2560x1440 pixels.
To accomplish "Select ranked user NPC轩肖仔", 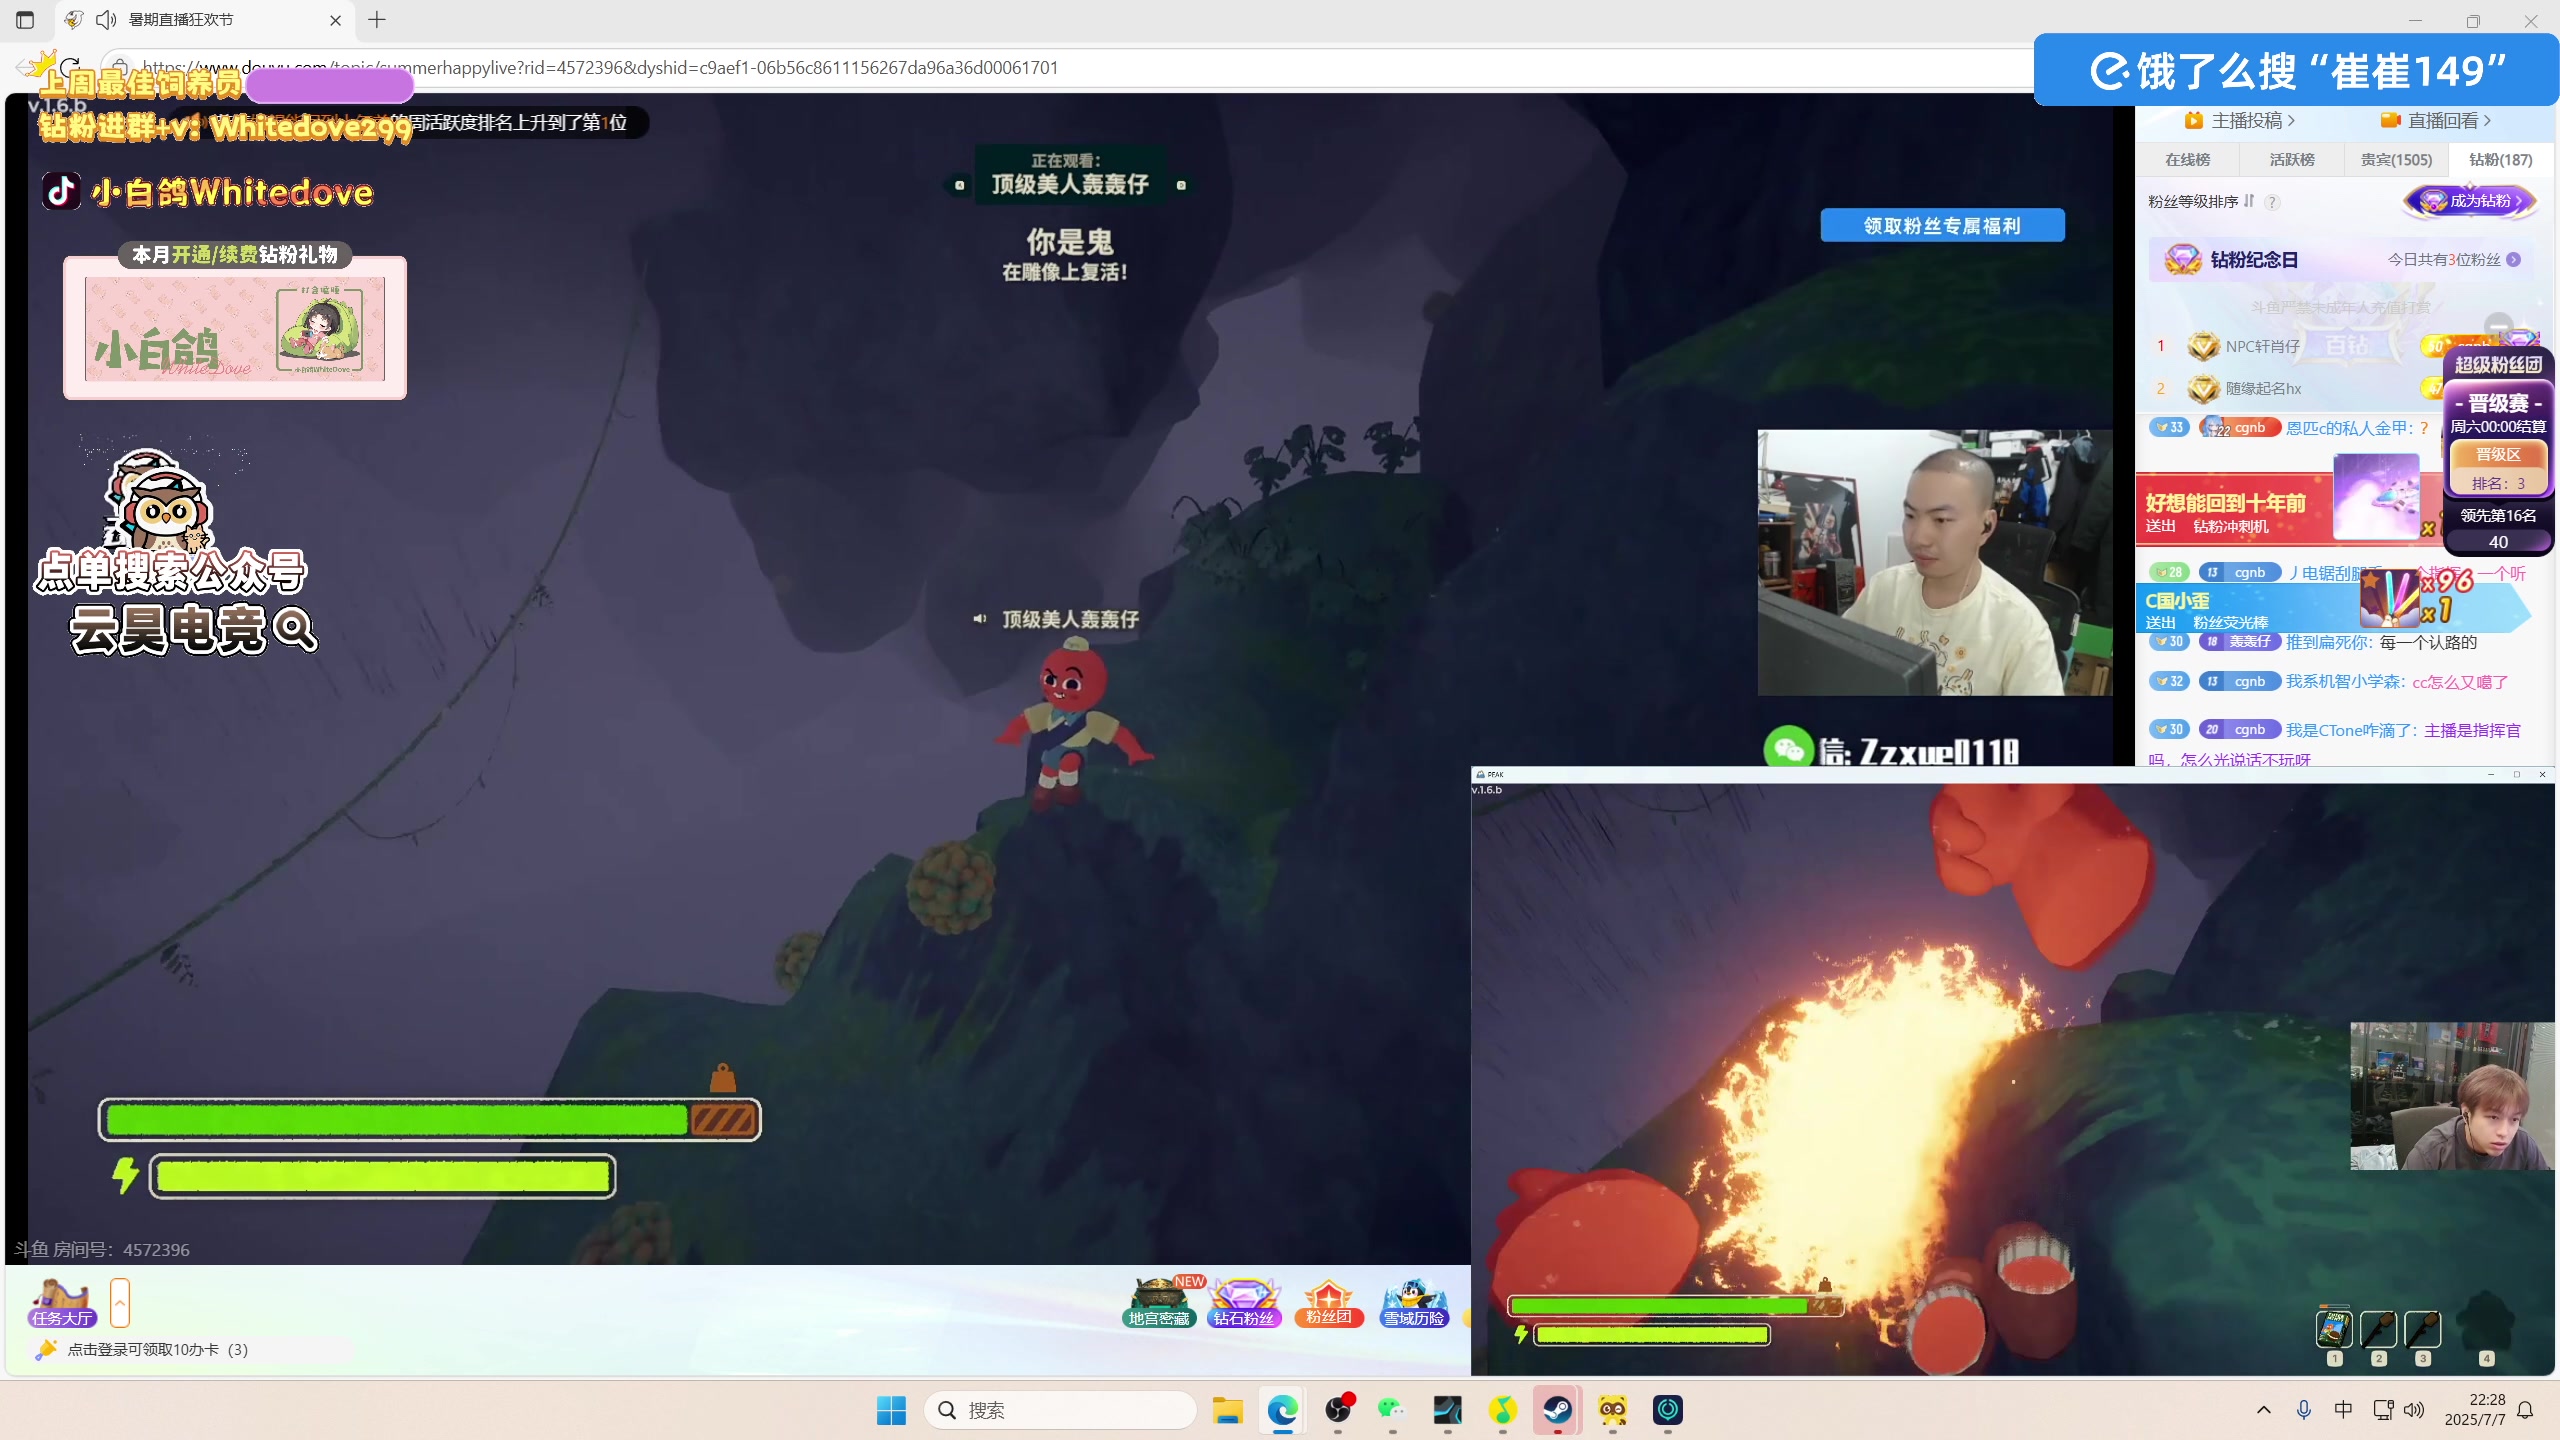I will tap(2262, 346).
